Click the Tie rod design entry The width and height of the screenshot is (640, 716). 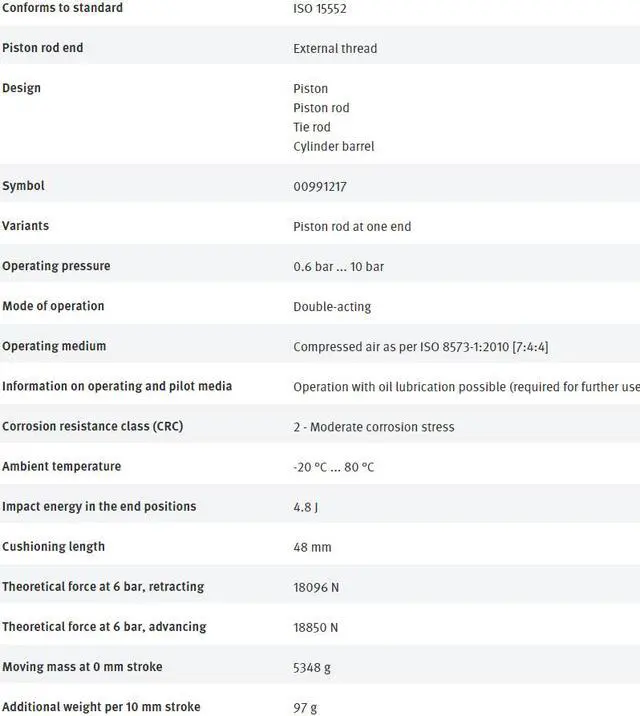click(x=311, y=127)
